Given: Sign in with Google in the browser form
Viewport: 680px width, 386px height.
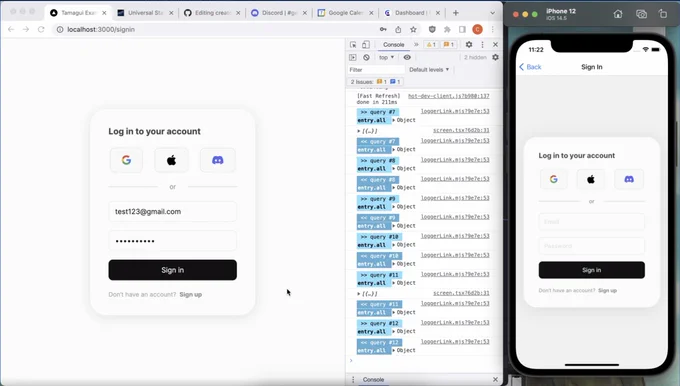Looking at the screenshot, I should (126, 160).
